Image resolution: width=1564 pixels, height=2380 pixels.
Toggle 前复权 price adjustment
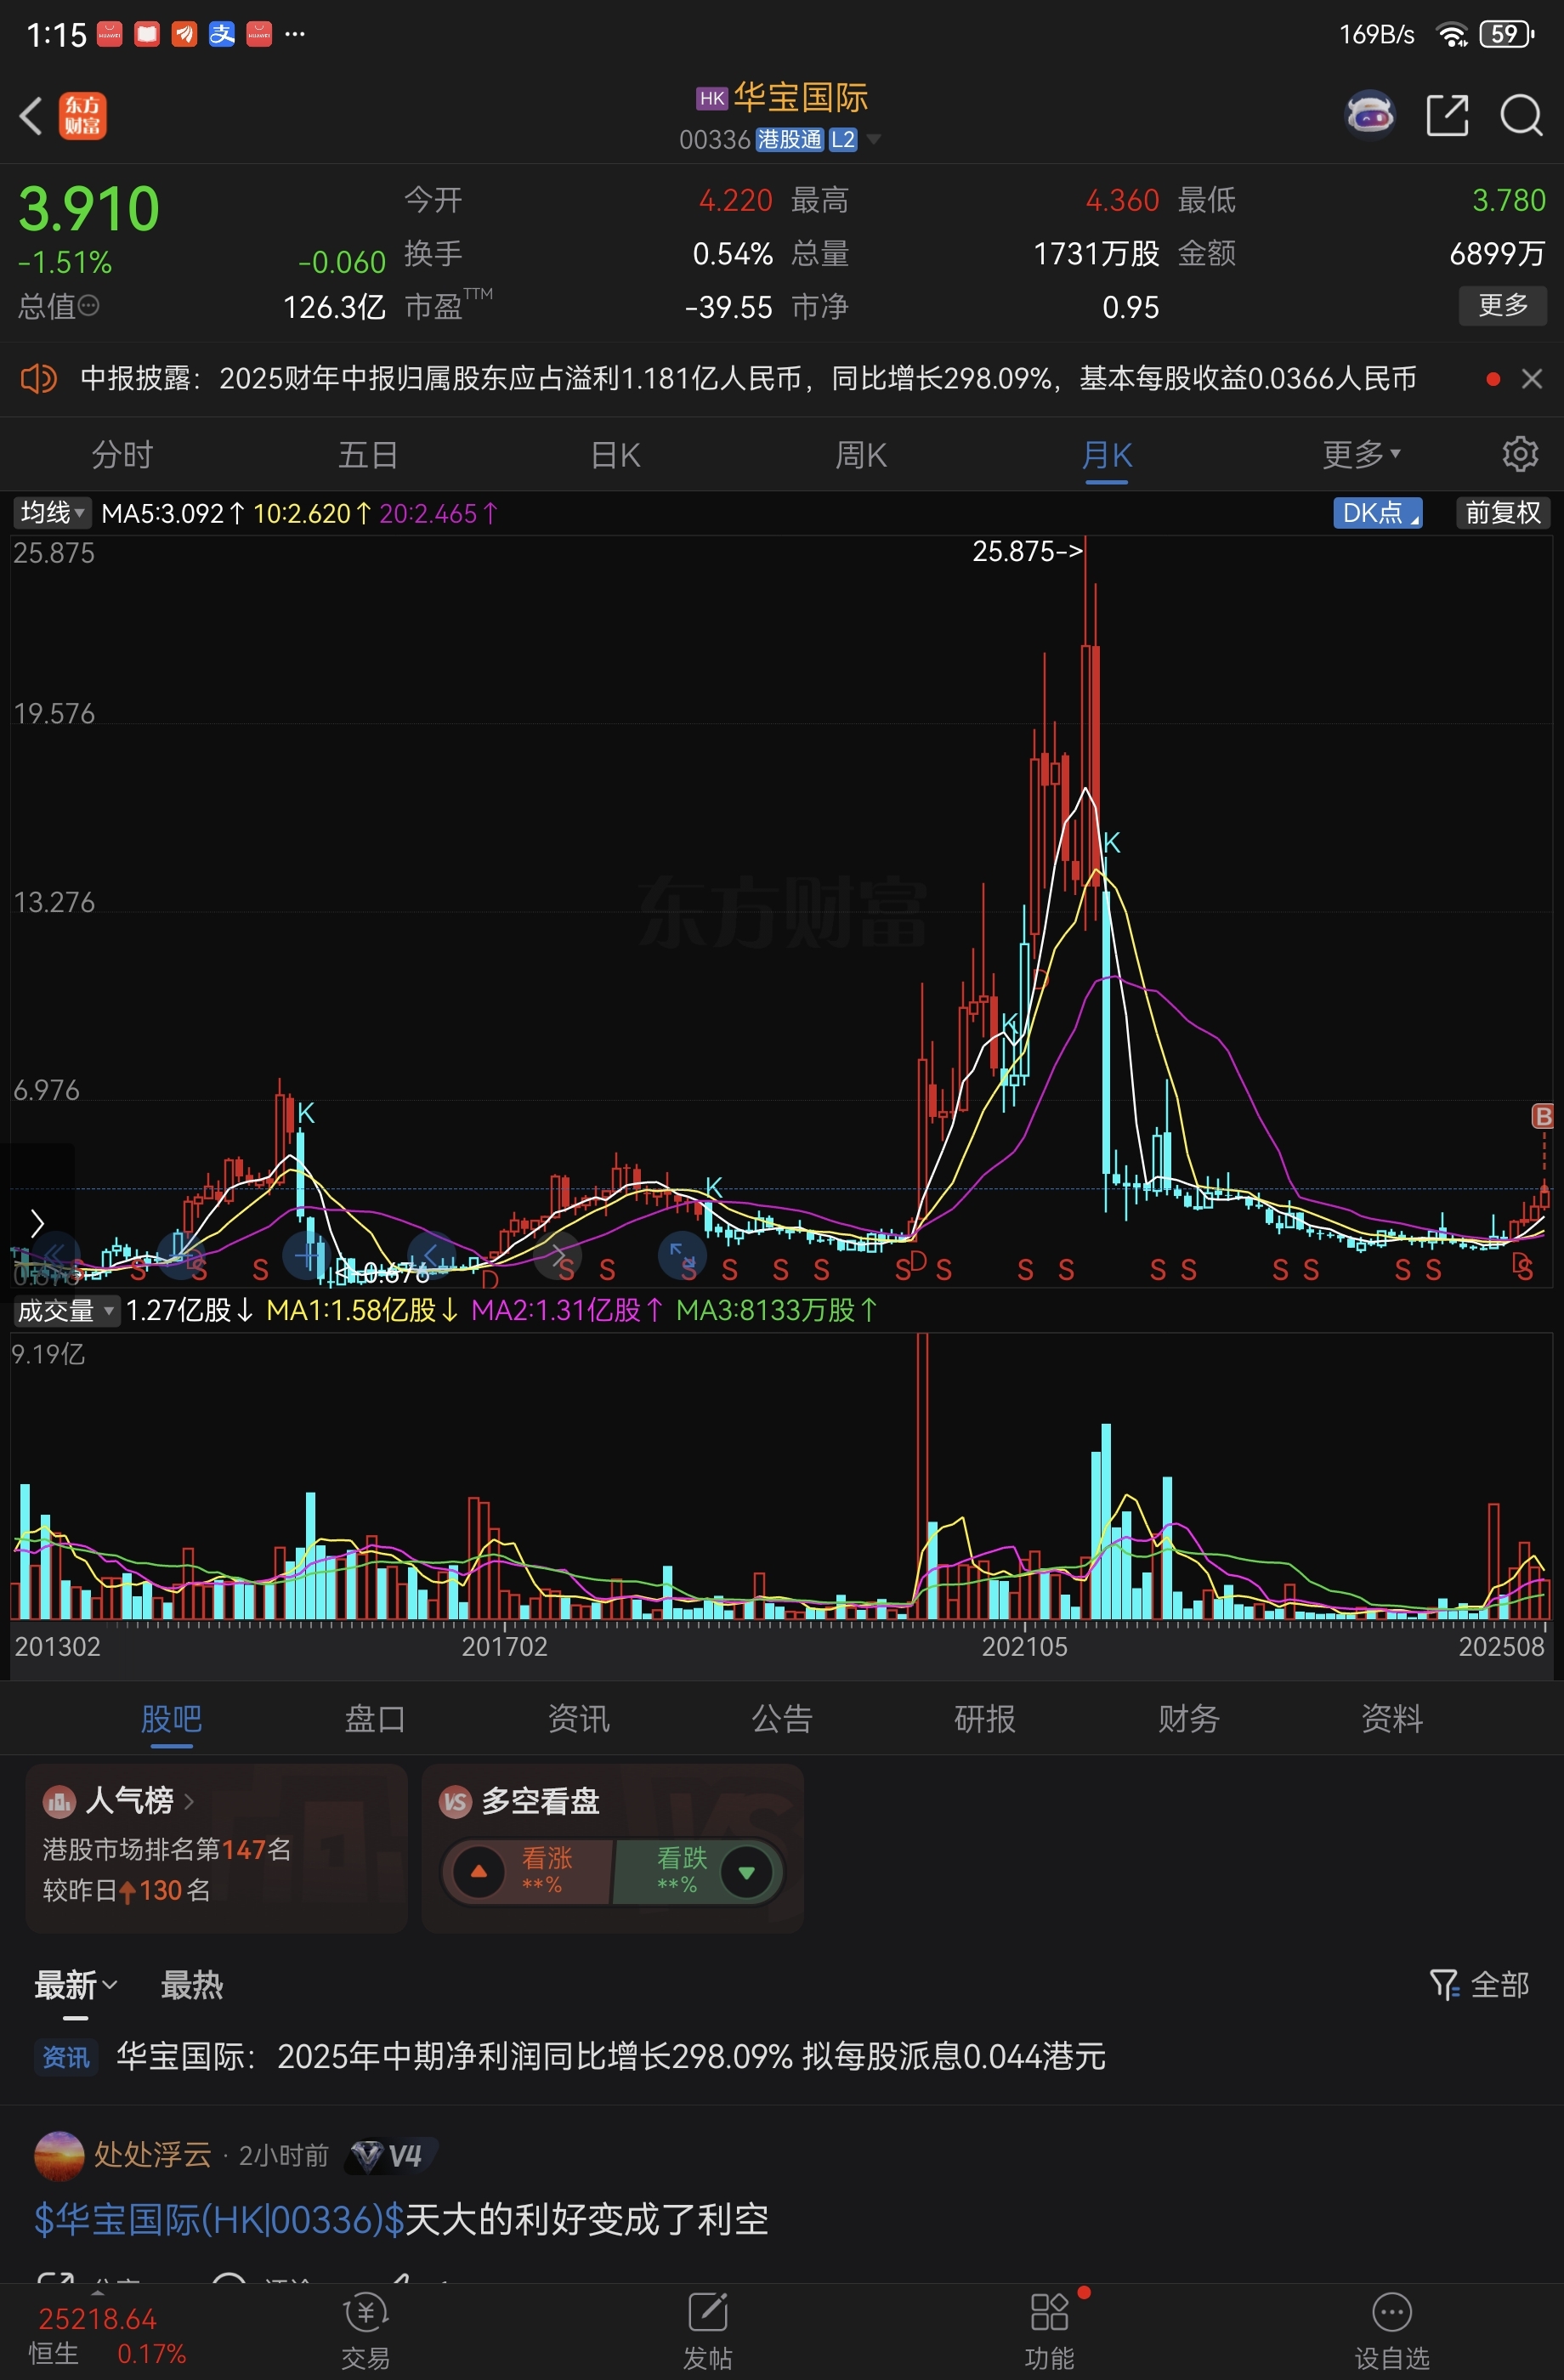[1502, 513]
